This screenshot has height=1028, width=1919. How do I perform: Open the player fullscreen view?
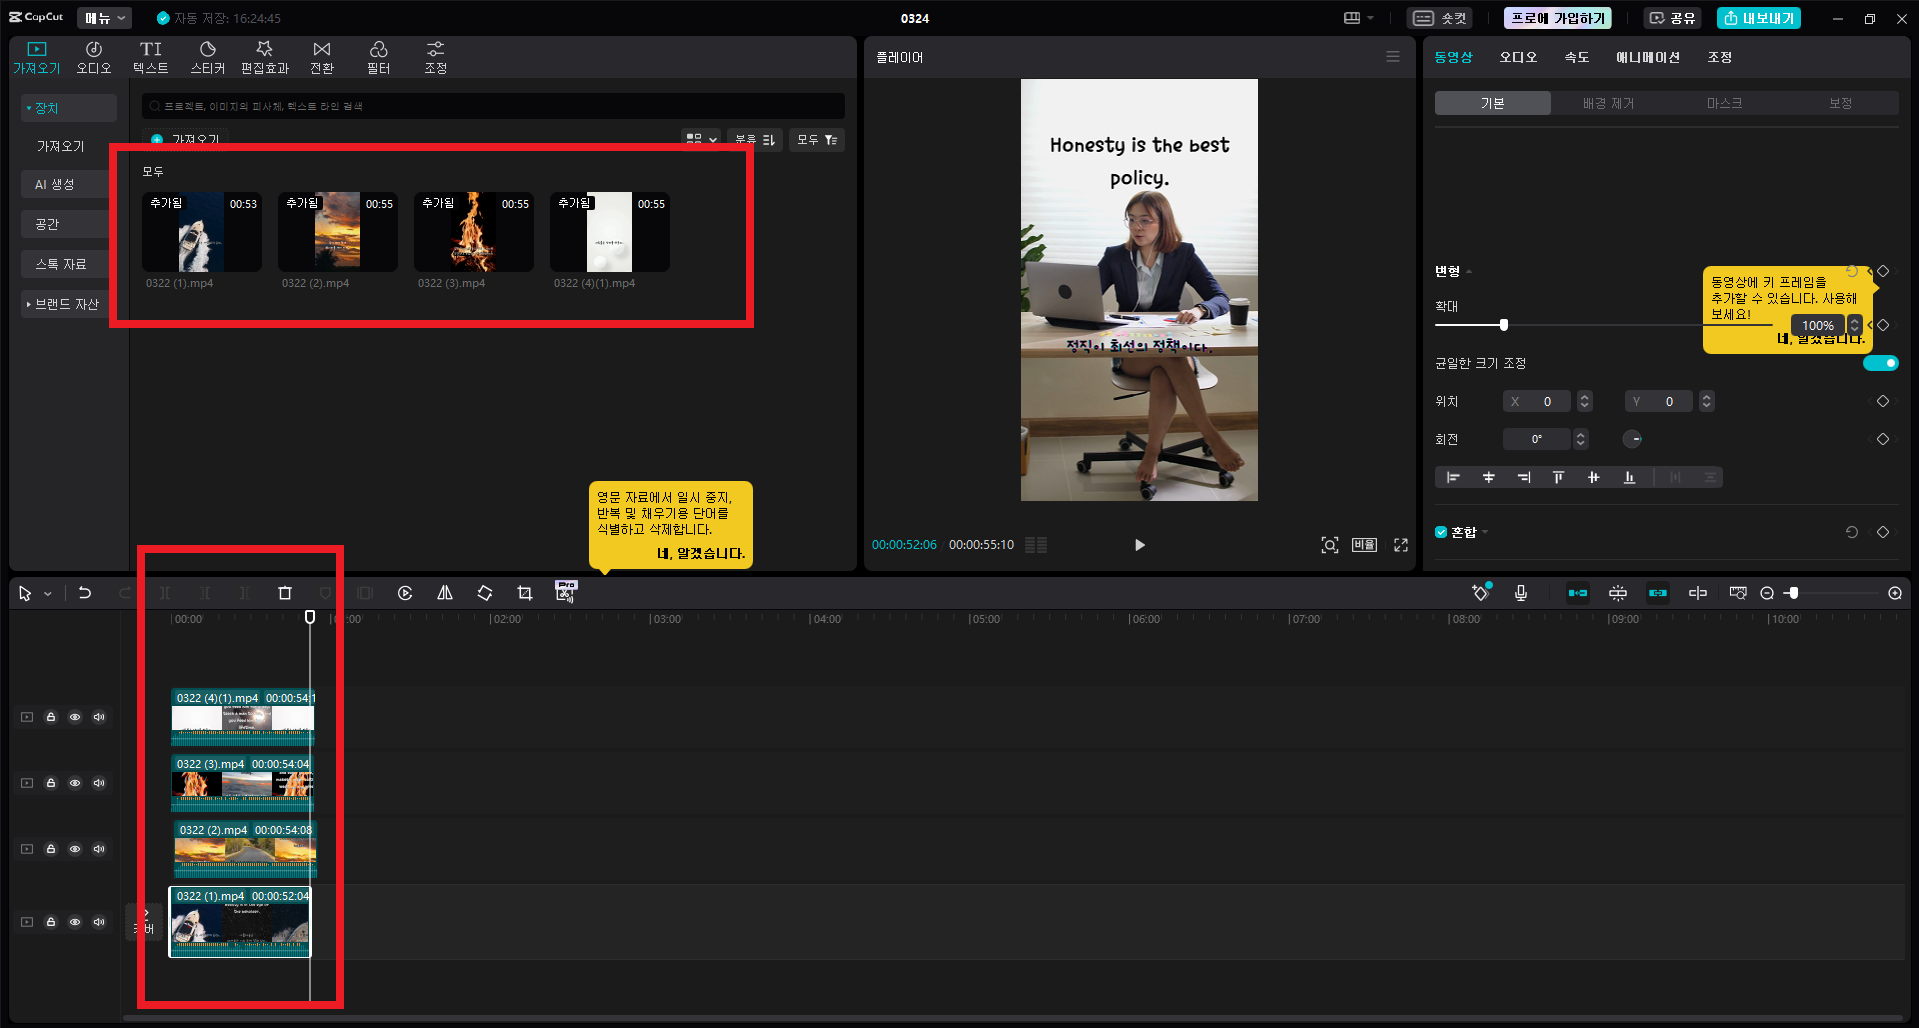[x=1401, y=545]
